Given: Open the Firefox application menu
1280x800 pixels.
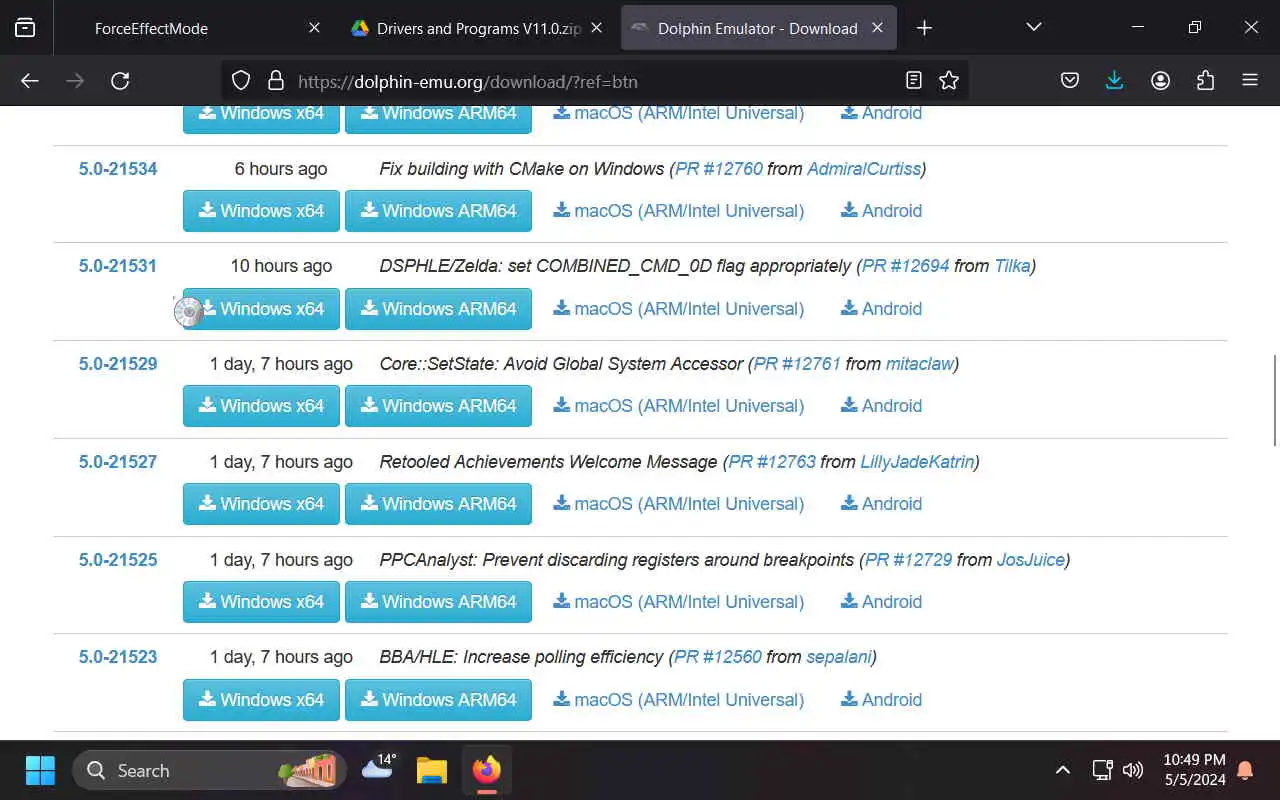Looking at the screenshot, I should click(1250, 81).
